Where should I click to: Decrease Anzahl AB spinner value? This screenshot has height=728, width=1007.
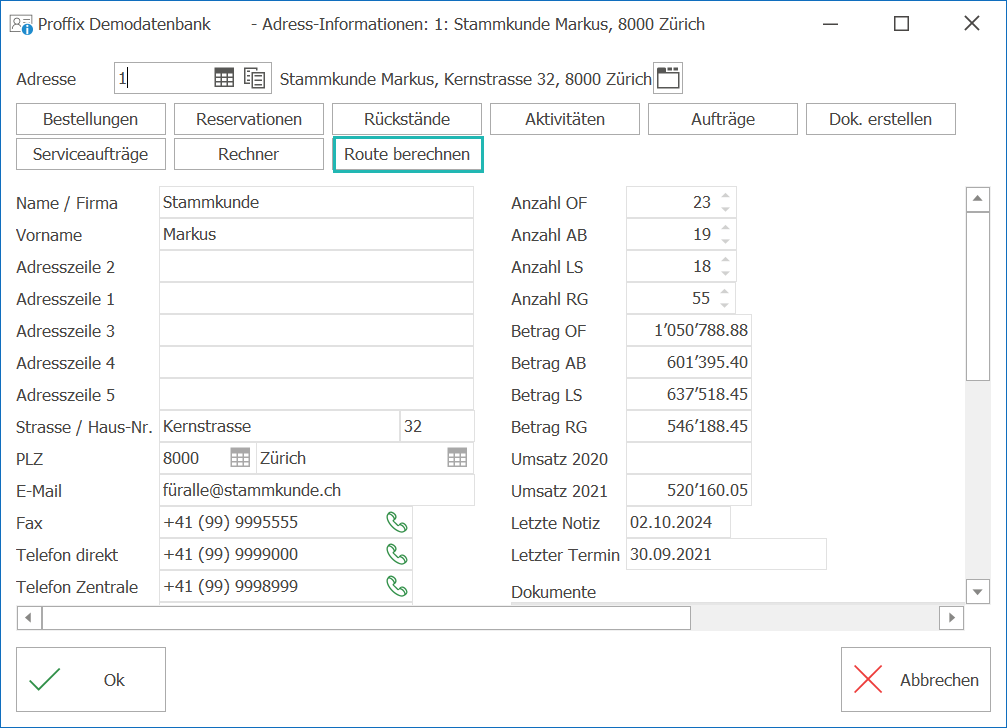[x=725, y=241]
